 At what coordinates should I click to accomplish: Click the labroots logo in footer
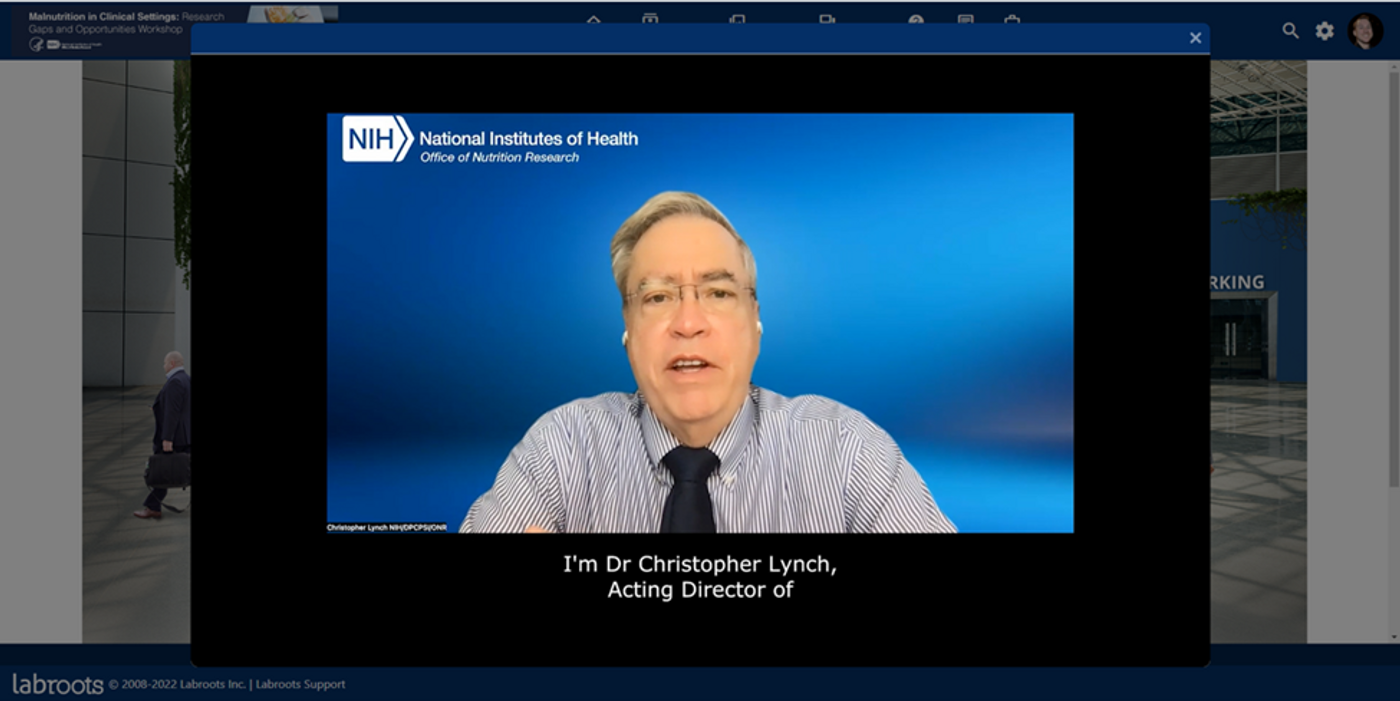point(58,684)
